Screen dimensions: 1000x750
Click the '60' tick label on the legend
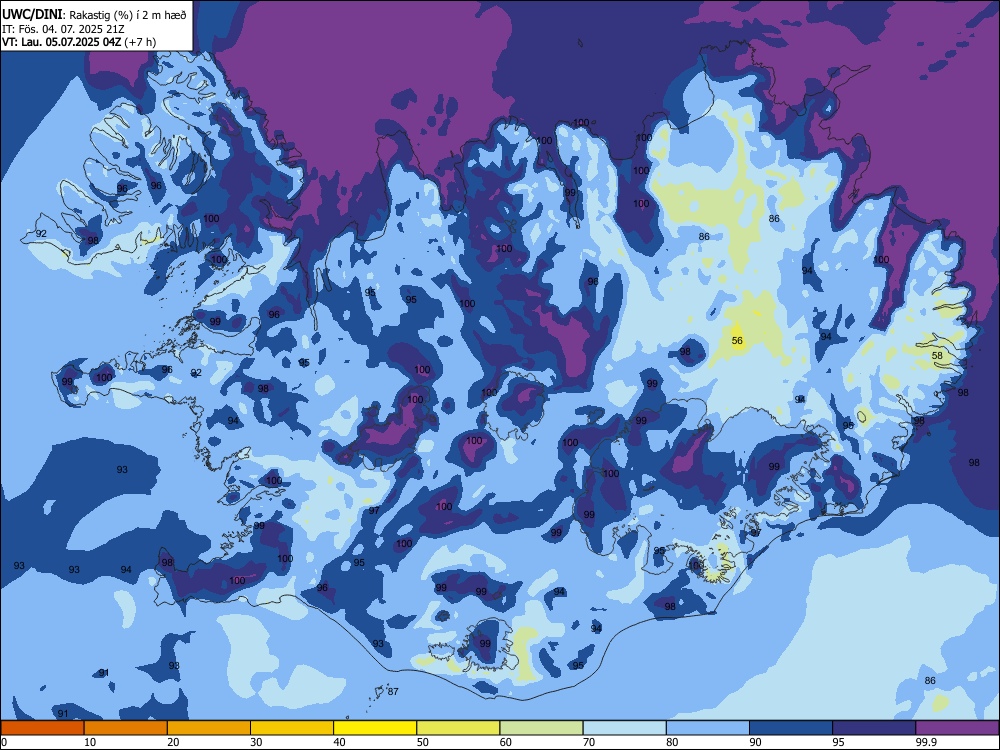click(506, 742)
